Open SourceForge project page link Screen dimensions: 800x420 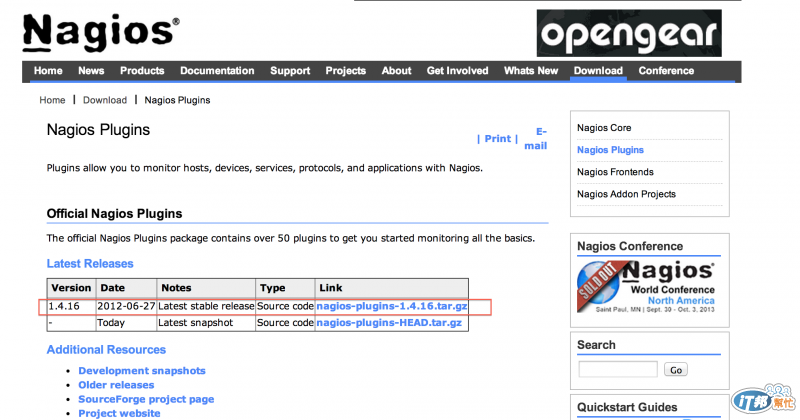coord(146,400)
